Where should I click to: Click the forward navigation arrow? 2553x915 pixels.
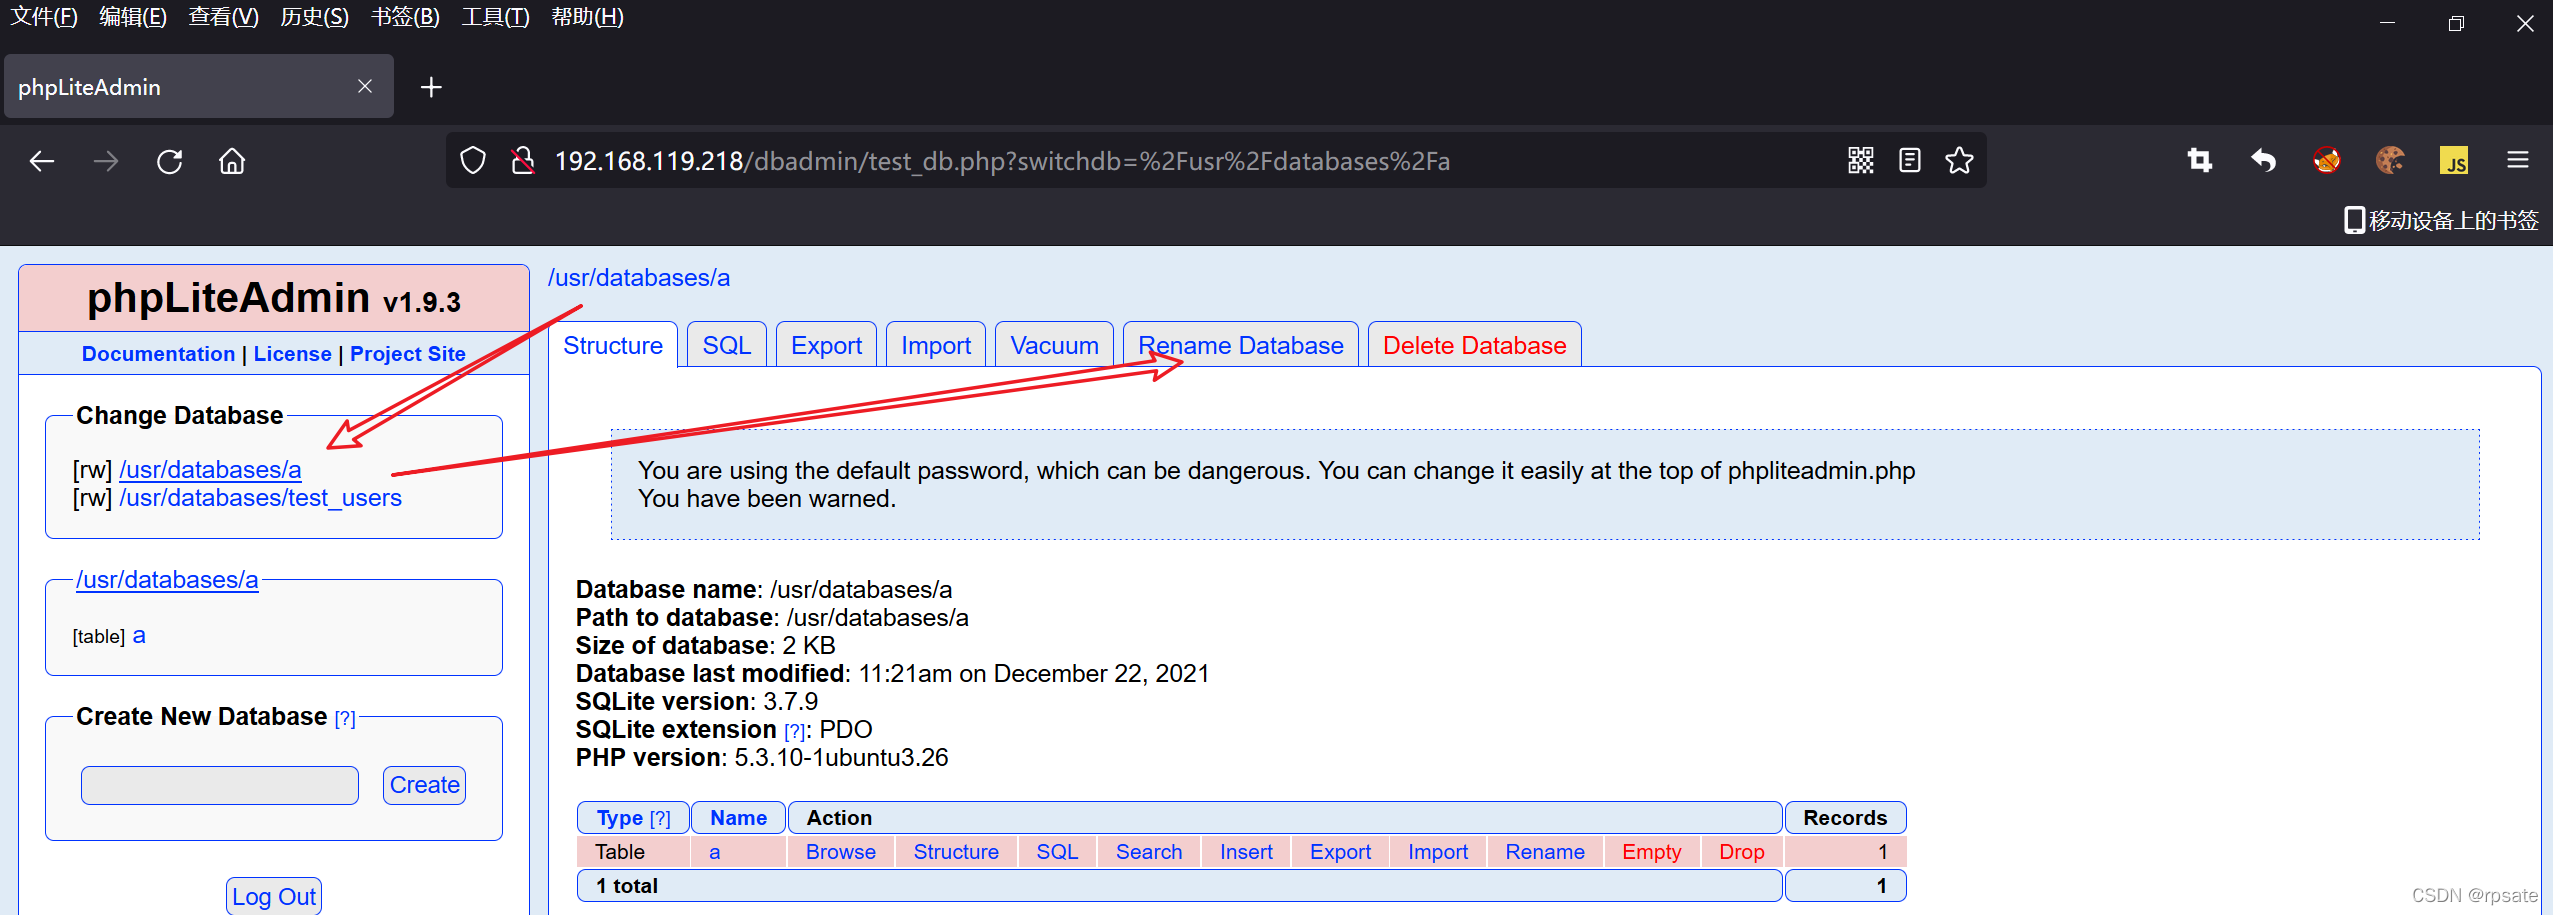[x=106, y=161]
